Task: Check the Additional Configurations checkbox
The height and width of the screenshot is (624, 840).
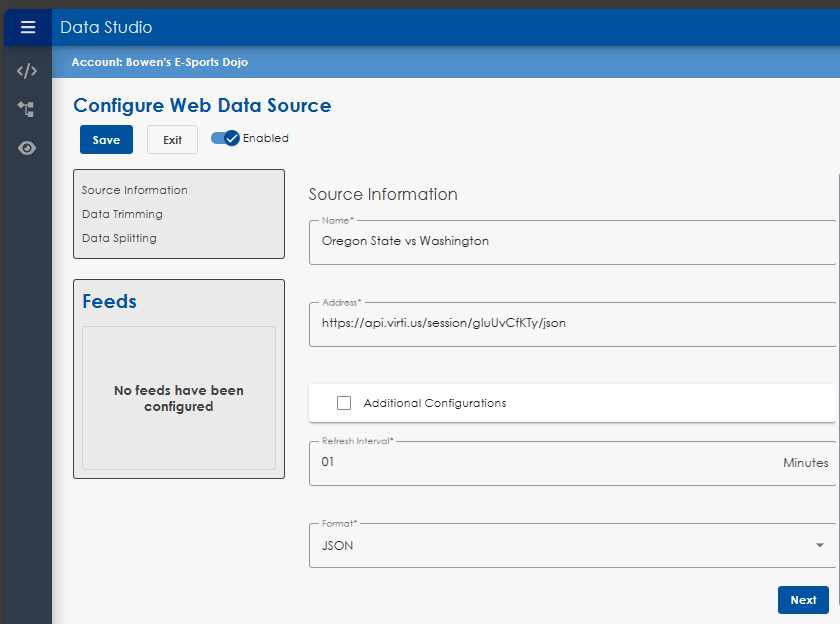Action: pos(344,403)
